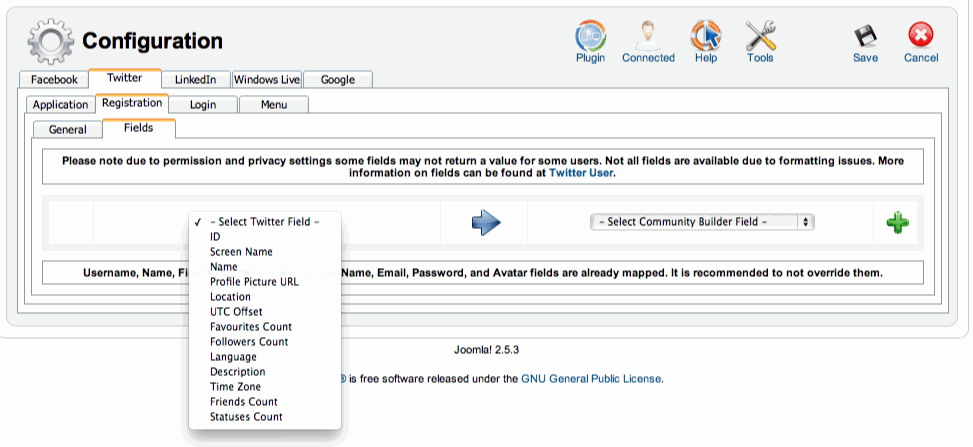The image size is (973, 447).
Task: Pick Name option in Twitter field list
Action: [x=265, y=266]
